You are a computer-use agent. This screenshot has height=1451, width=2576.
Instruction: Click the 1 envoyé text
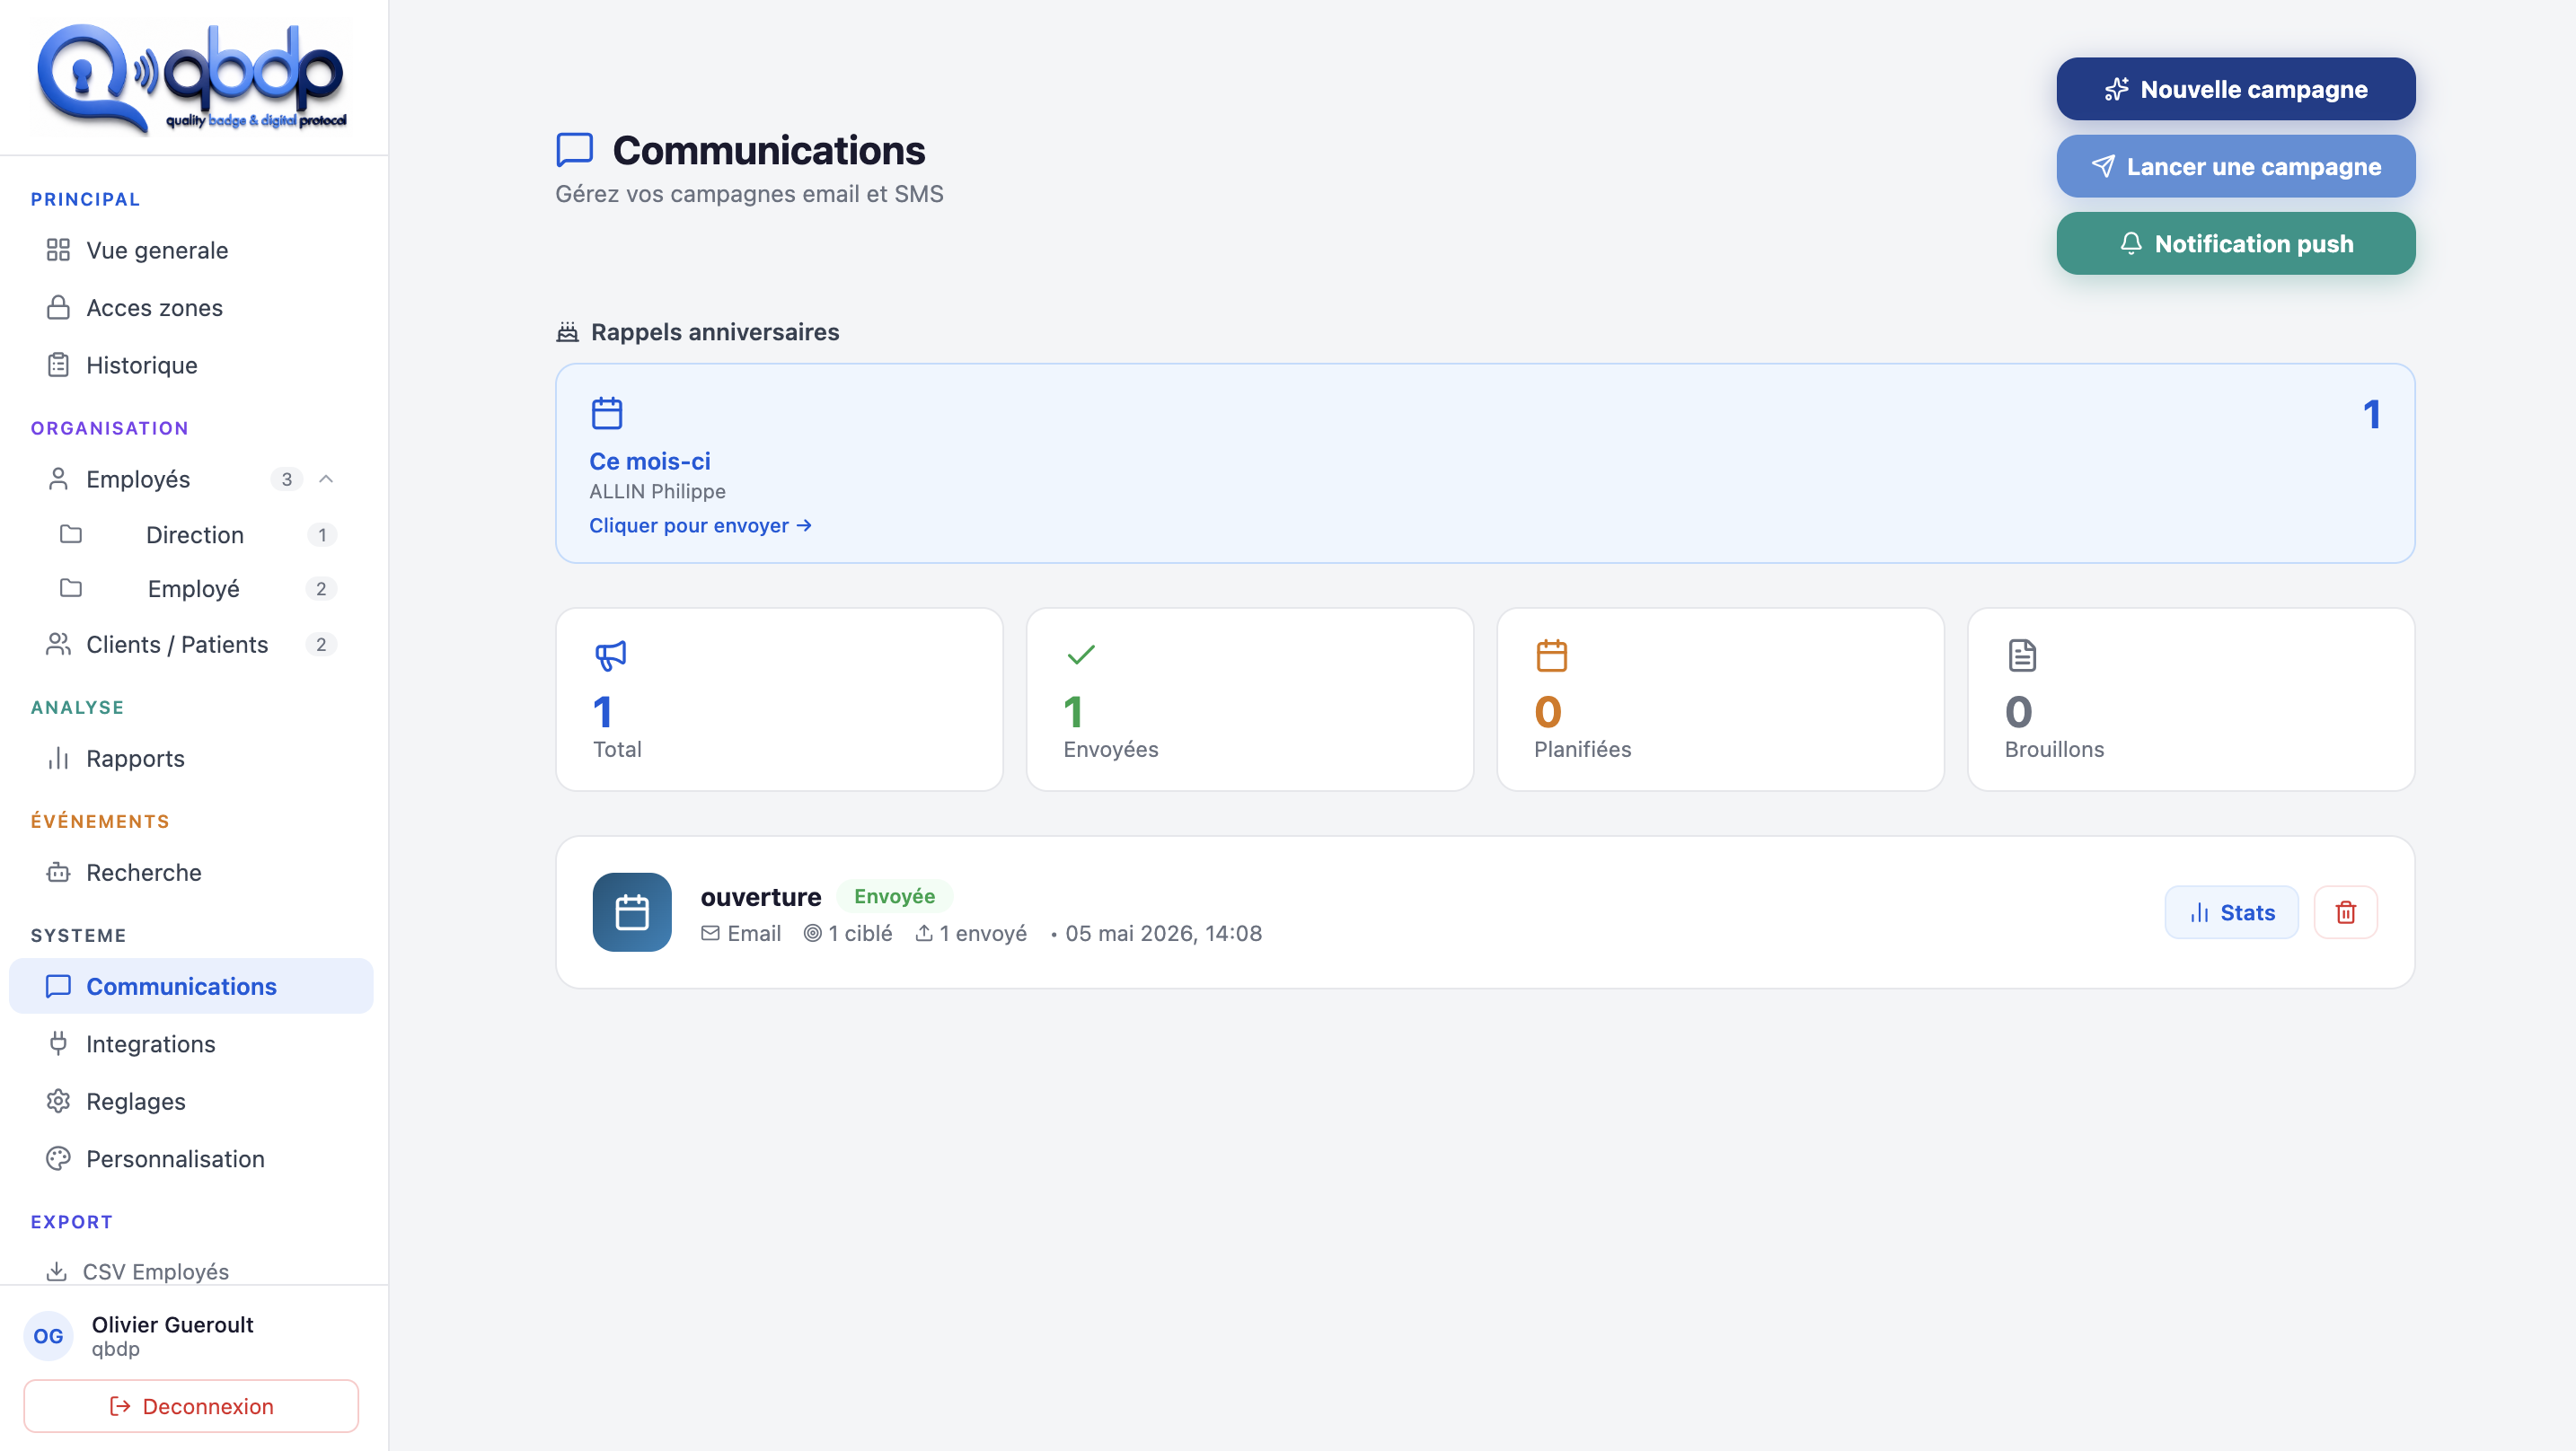983,933
